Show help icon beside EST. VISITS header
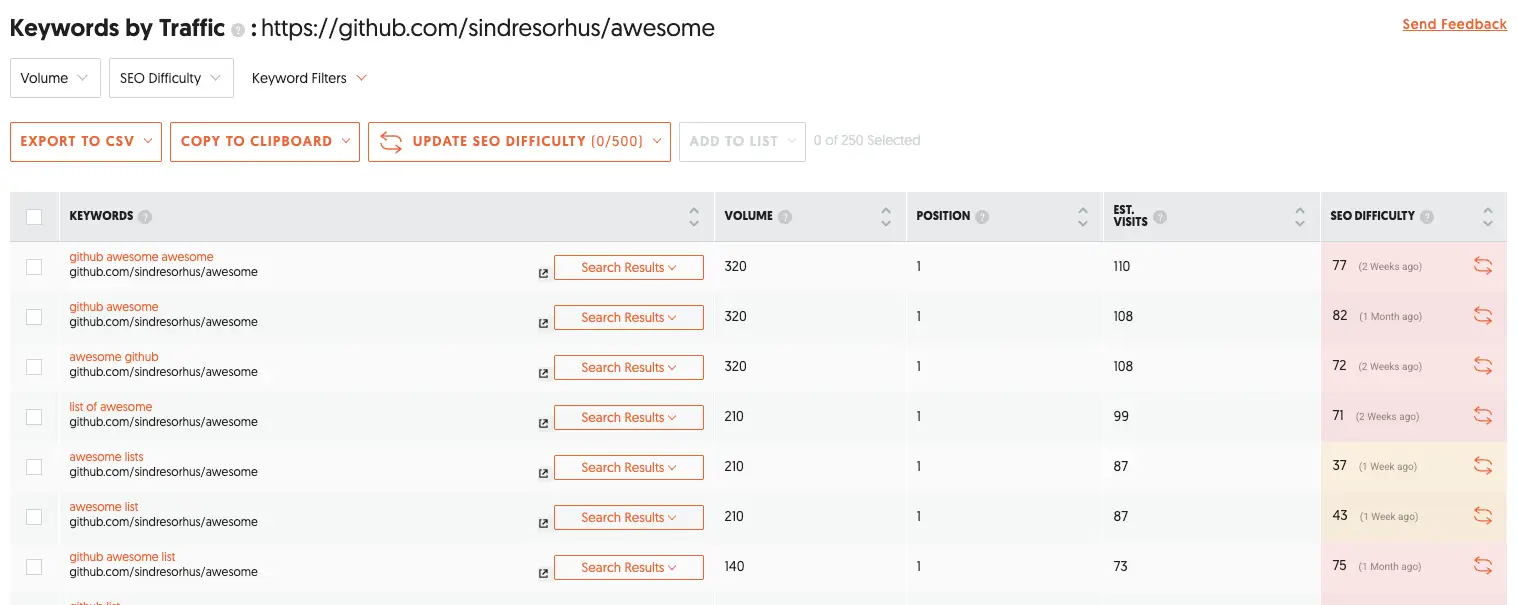 click(1160, 217)
